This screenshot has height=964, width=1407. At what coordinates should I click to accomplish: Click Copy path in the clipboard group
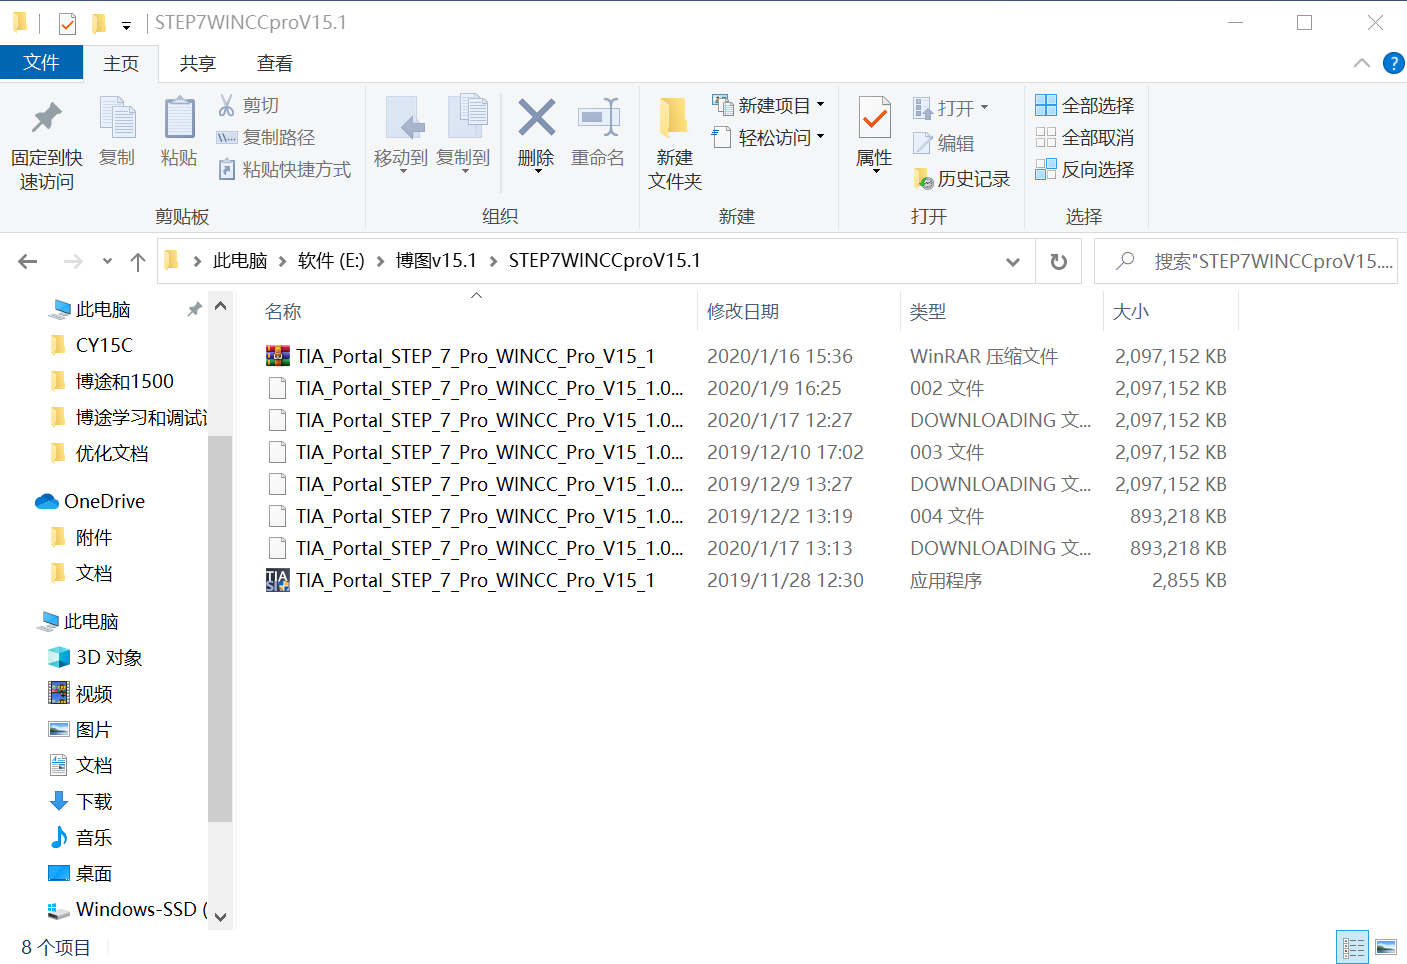pyautogui.click(x=266, y=137)
